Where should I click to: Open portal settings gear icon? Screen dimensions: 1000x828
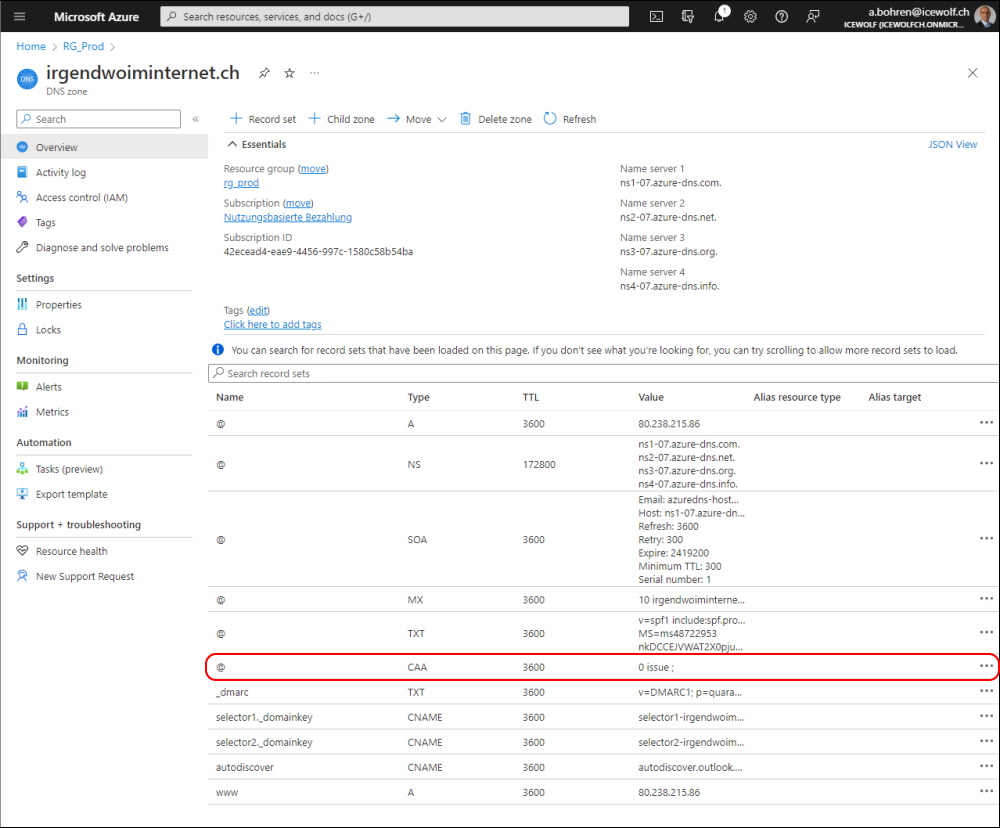[750, 17]
